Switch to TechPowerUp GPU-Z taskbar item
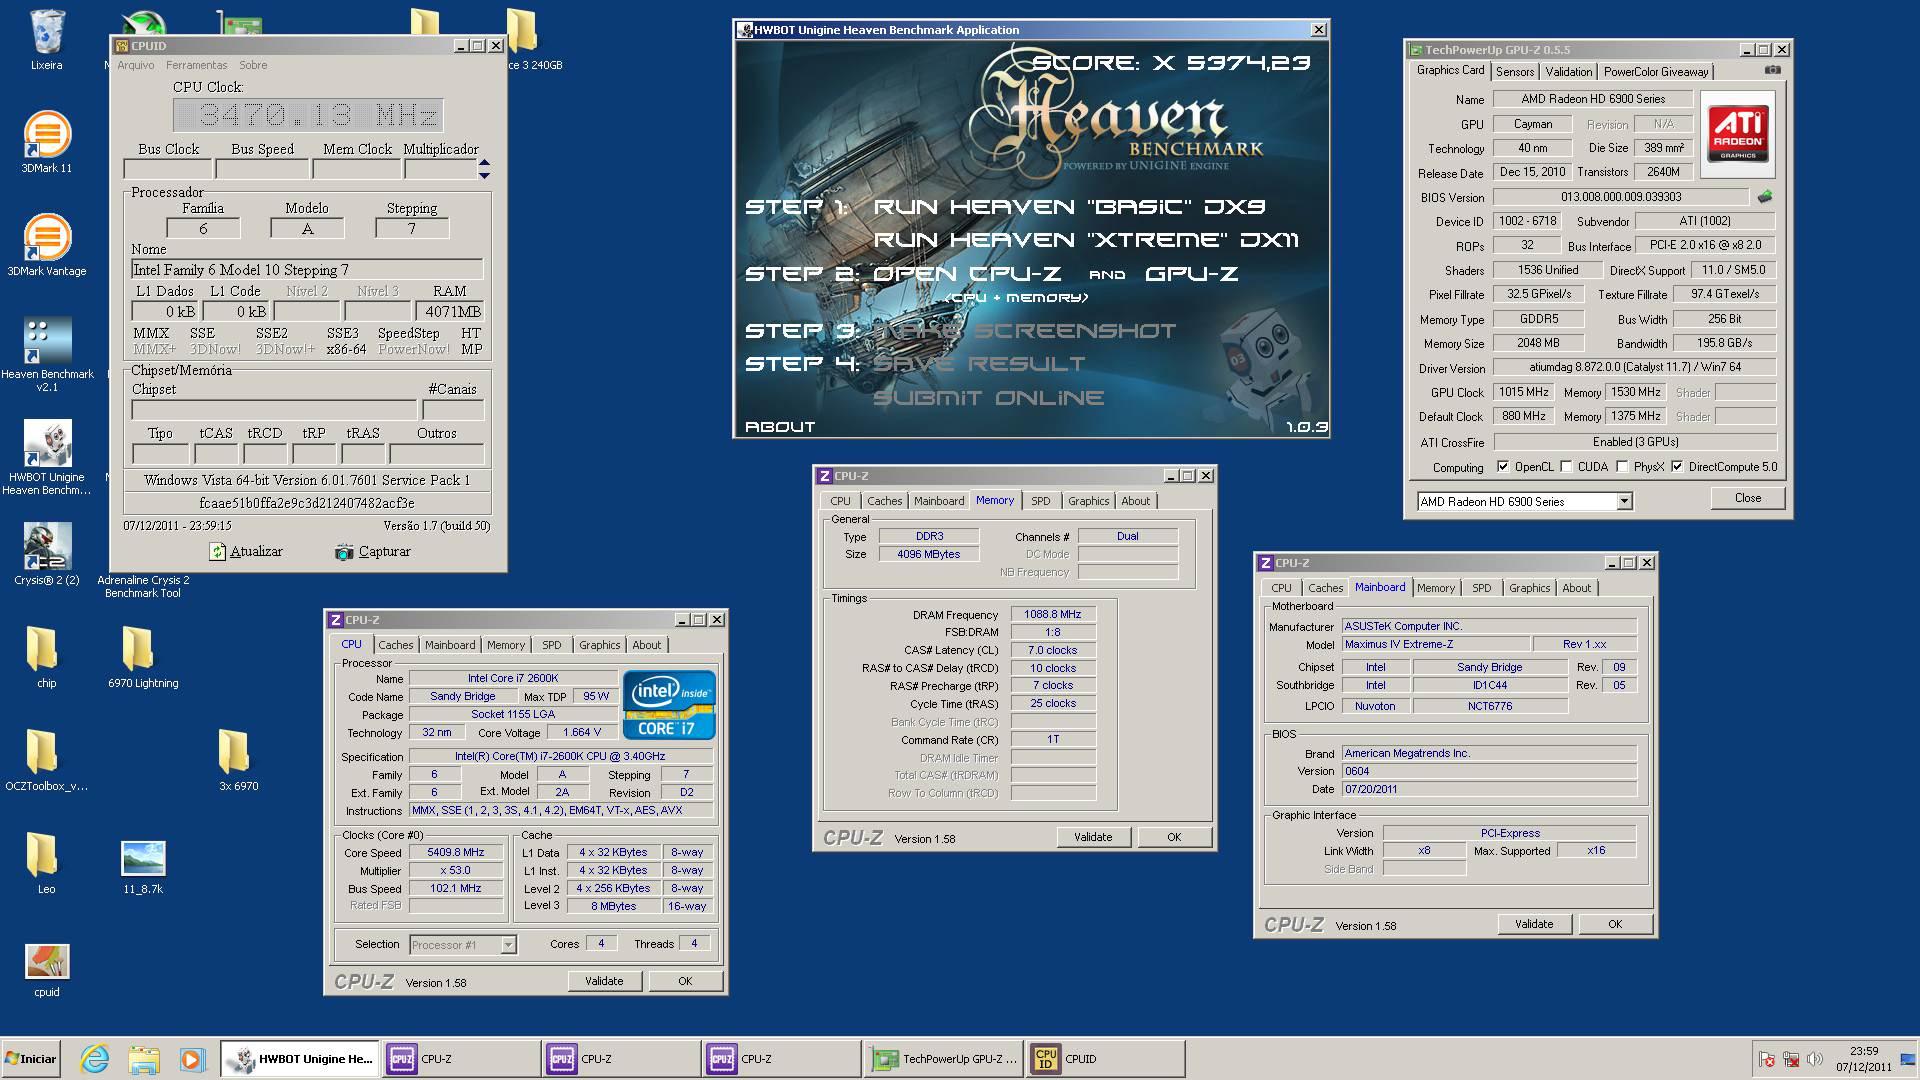 [944, 1059]
